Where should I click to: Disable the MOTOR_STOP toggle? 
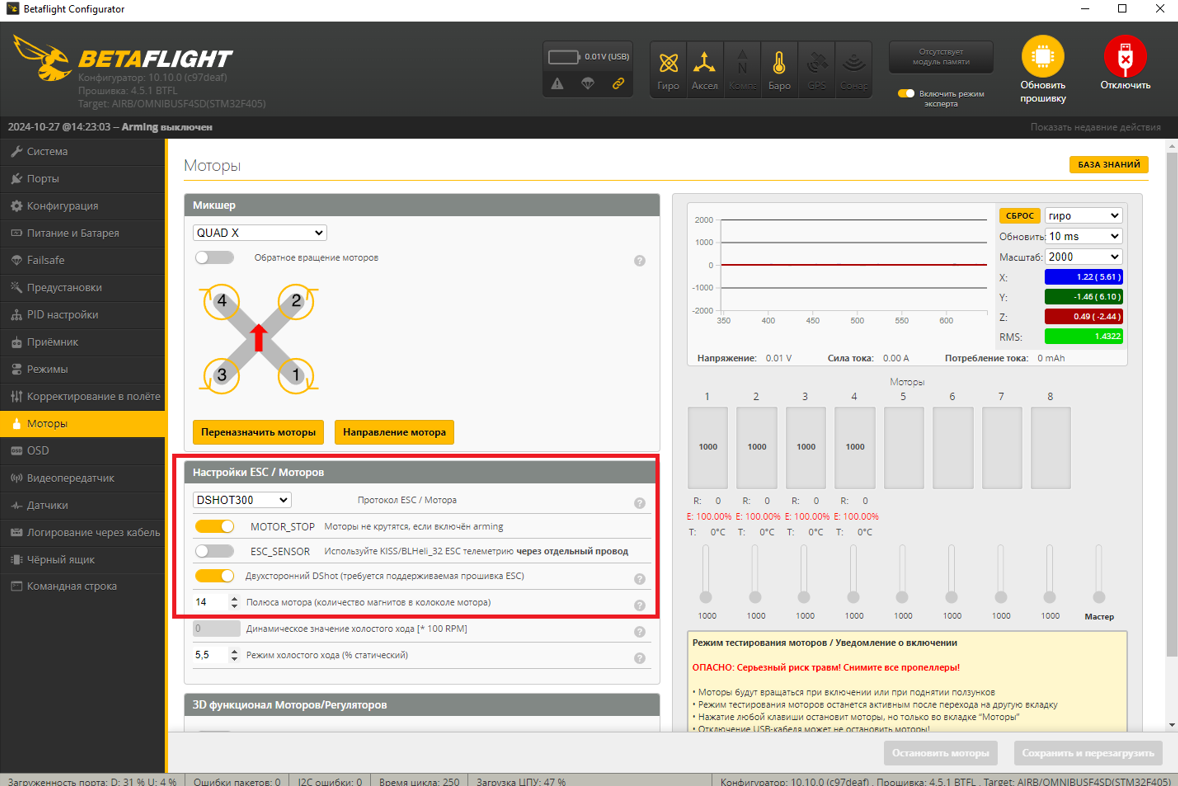pos(214,526)
